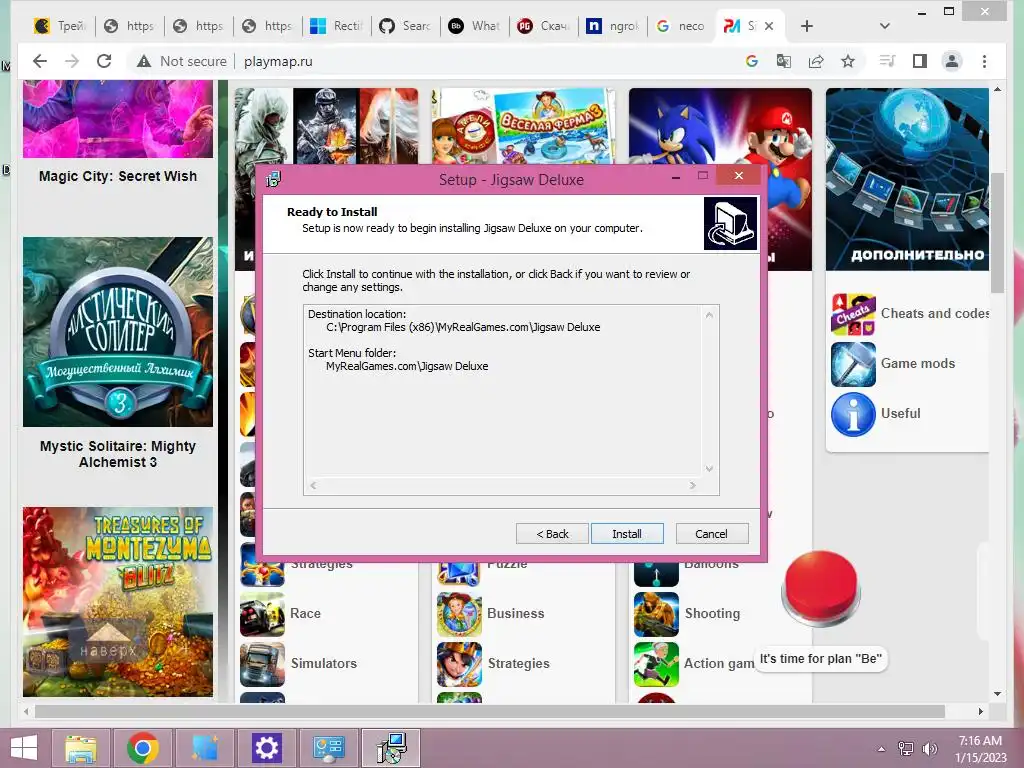This screenshot has width=1024, height=768.
Task: Switch to the ngrok tab
Action: click(x=613, y=26)
